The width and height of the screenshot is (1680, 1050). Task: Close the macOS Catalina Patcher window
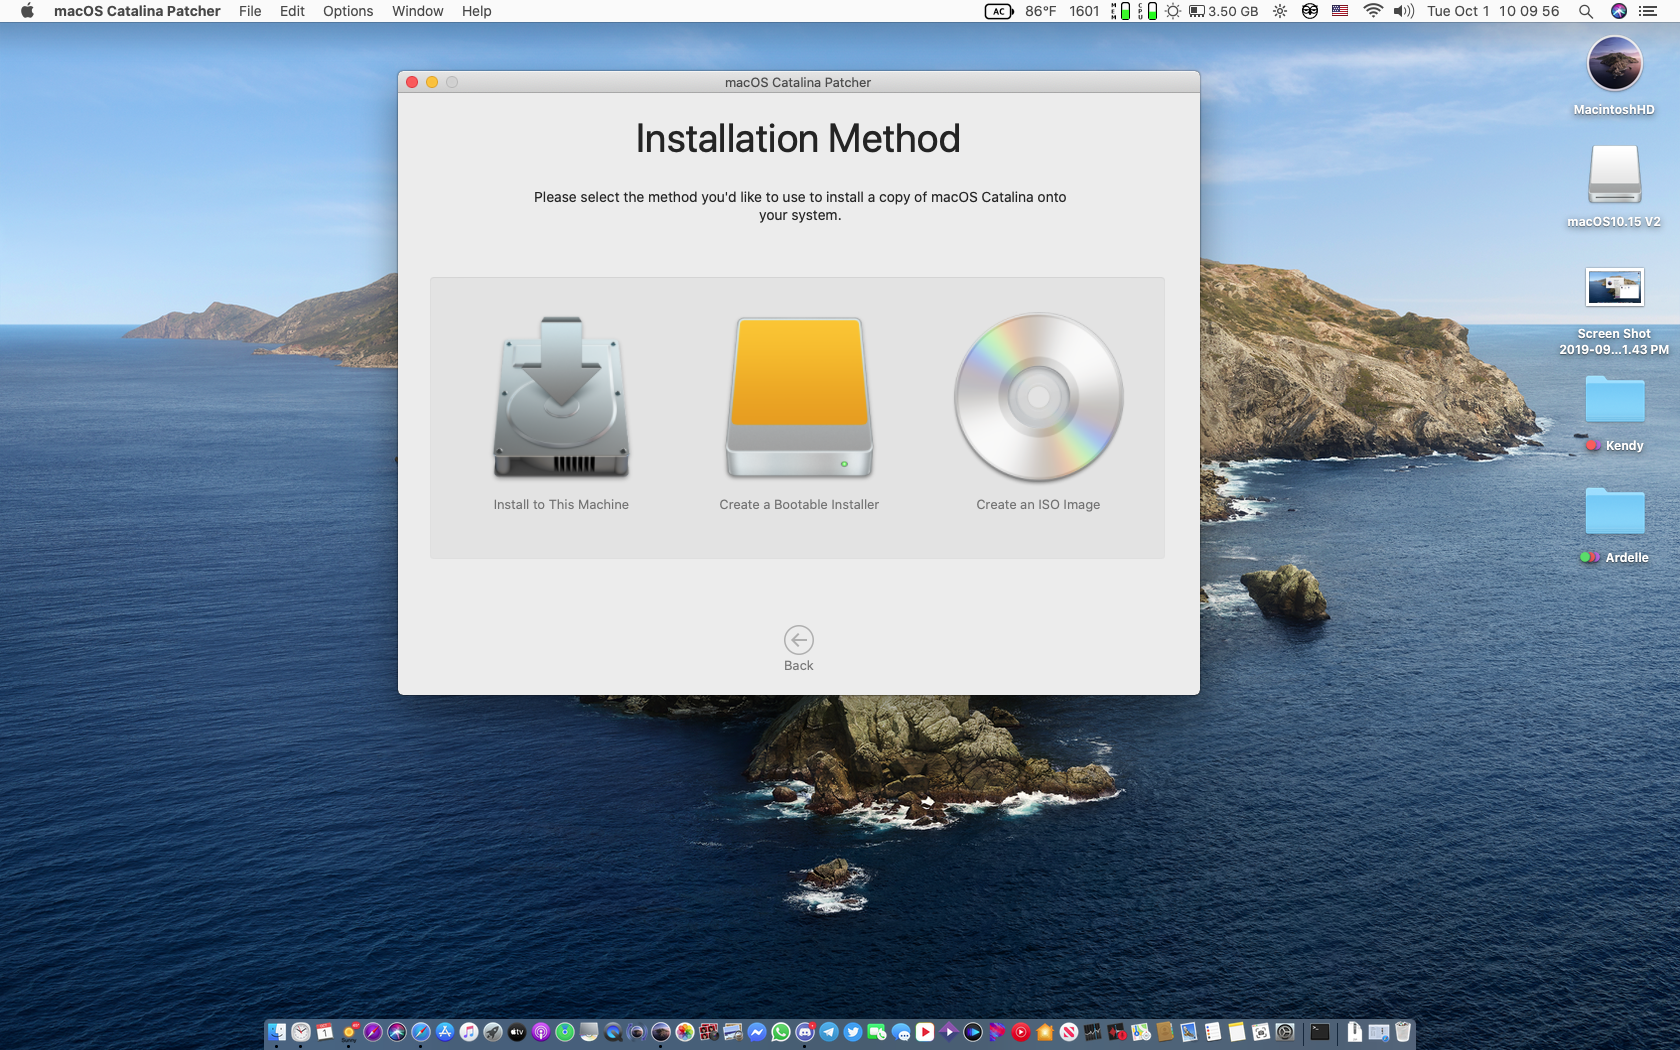[x=412, y=82]
